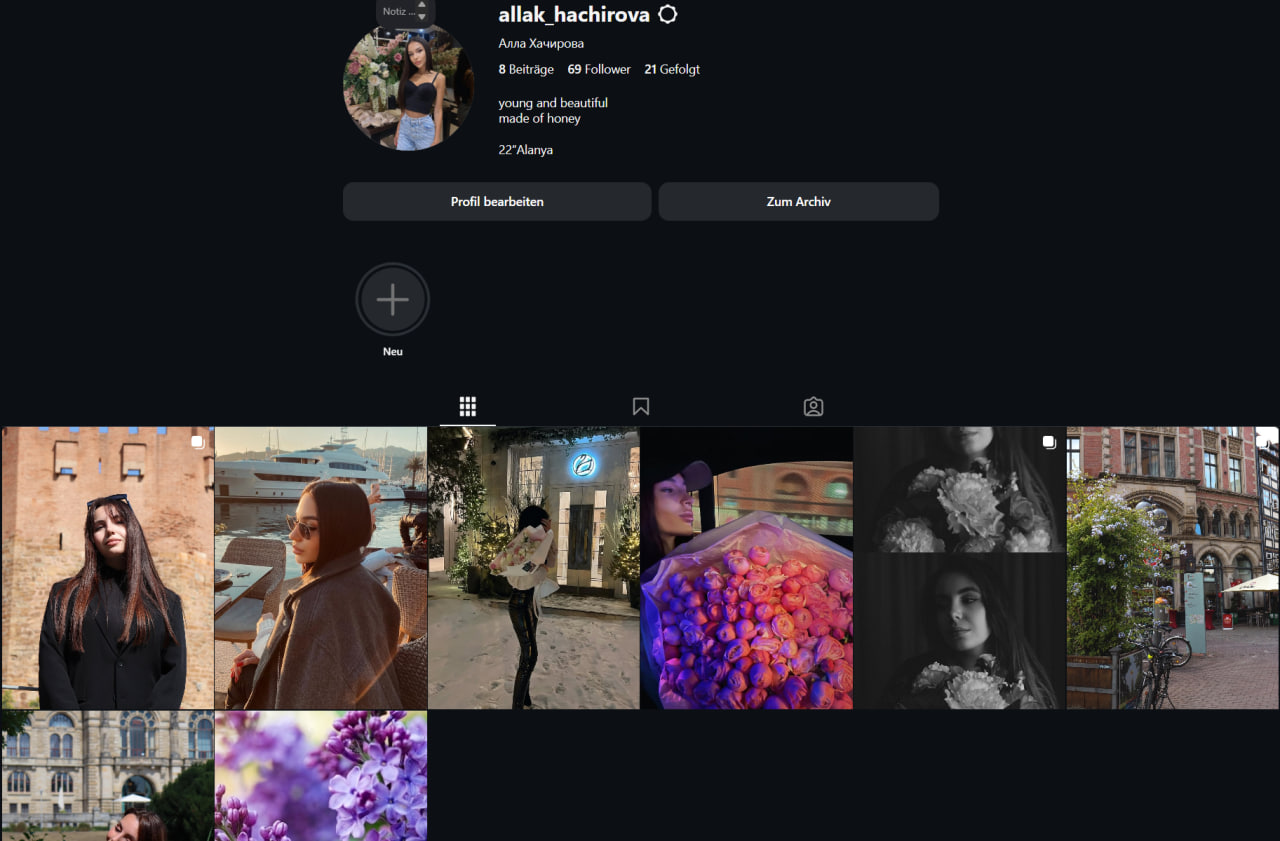
Task: Open Zum Archiv
Action: click(x=798, y=201)
